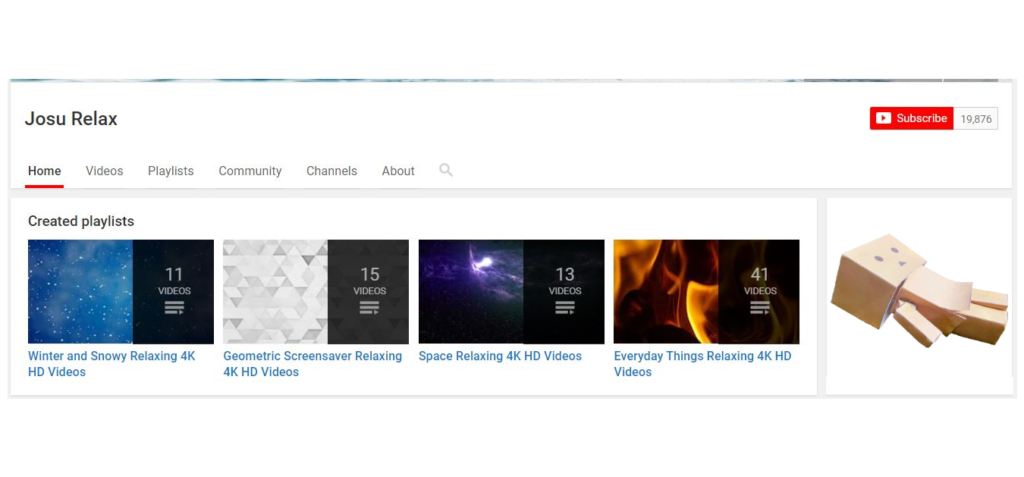Screen dimensions: 1024x477
Task: Open the About tab
Action: click(x=398, y=171)
